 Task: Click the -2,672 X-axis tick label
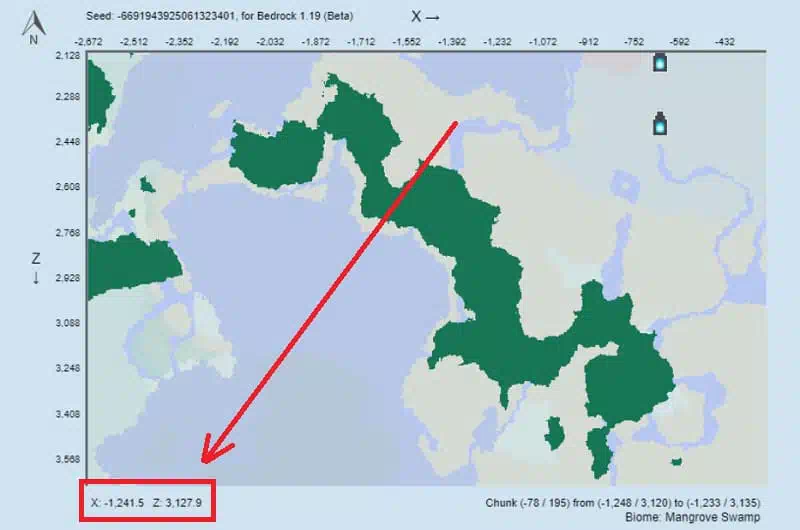pos(88,42)
